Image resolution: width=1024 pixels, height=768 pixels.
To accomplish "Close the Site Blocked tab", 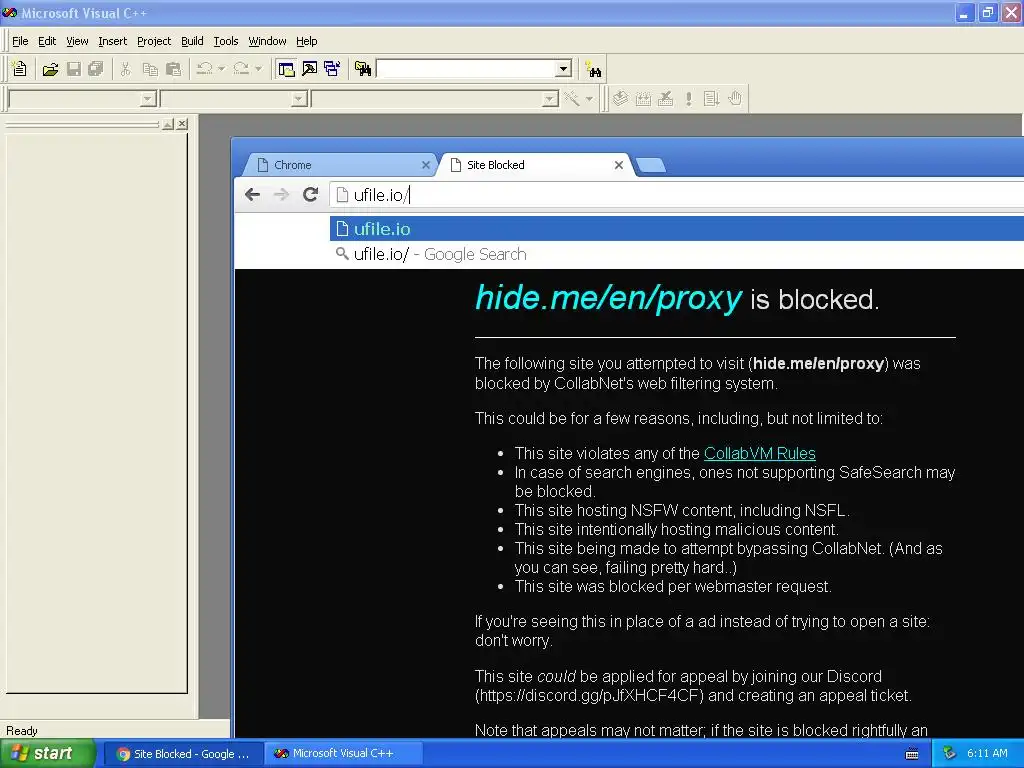I will tap(618, 165).
